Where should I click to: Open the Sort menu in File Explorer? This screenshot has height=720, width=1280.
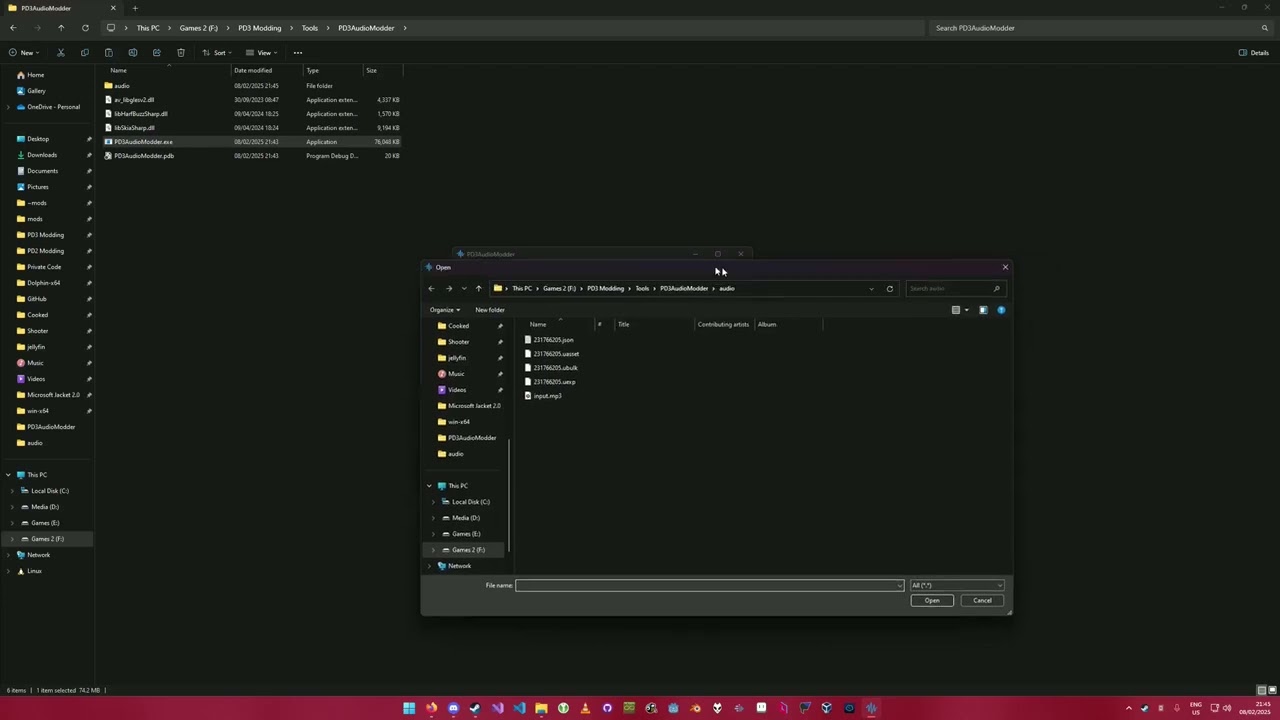tap(216, 53)
